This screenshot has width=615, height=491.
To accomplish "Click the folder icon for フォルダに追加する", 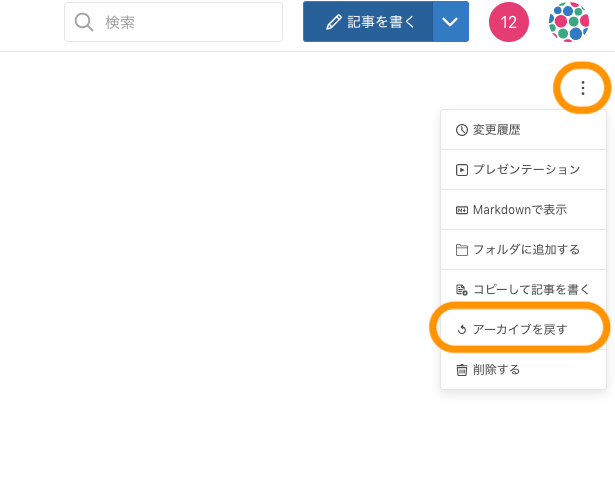I will click(462, 250).
